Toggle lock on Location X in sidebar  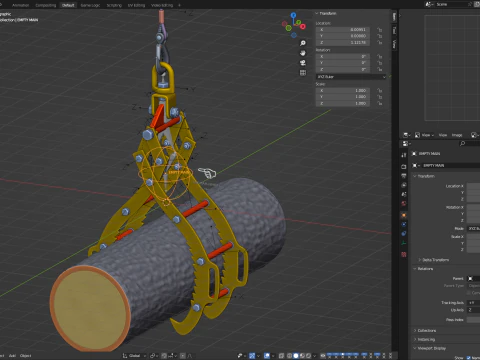pos(380,30)
